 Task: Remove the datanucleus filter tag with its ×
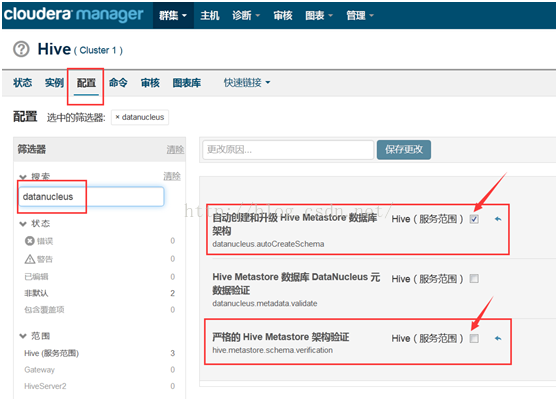[x=117, y=117]
